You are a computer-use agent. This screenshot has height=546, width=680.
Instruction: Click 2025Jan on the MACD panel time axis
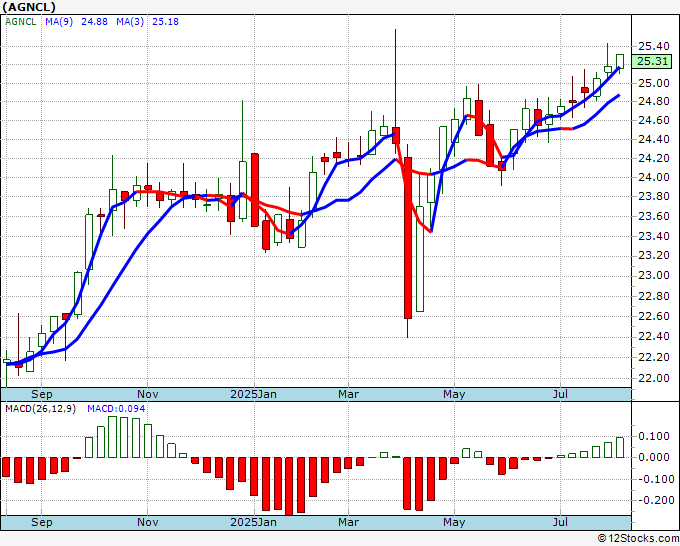pos(253,522)
